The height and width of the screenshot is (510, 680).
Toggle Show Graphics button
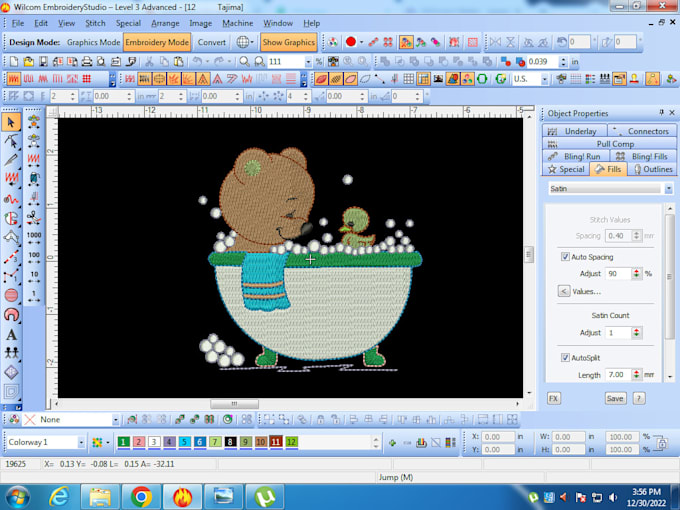coord(288,42)
